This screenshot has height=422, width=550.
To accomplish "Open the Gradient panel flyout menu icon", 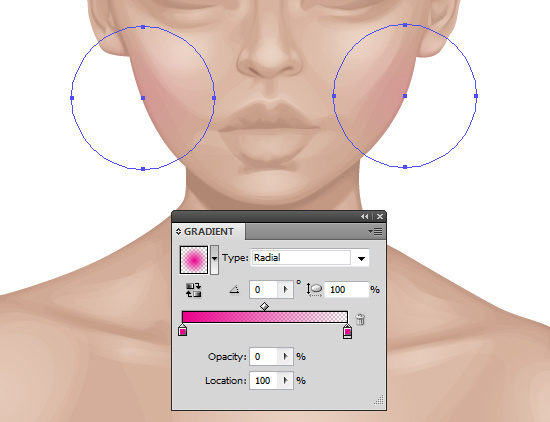I will (x=376, y=232).
